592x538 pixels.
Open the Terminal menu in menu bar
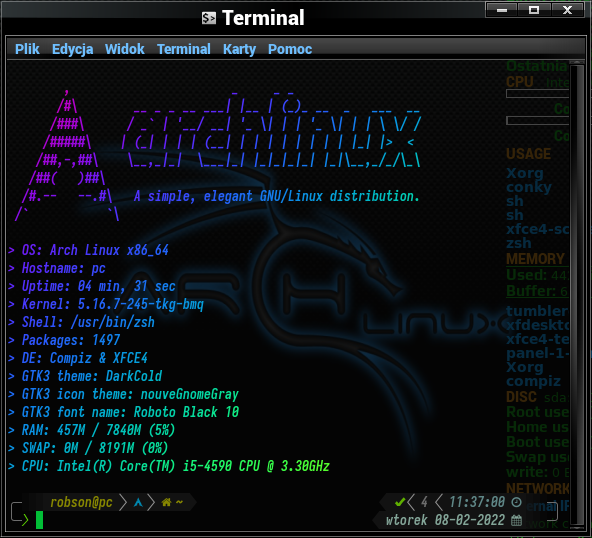point(184,49)
